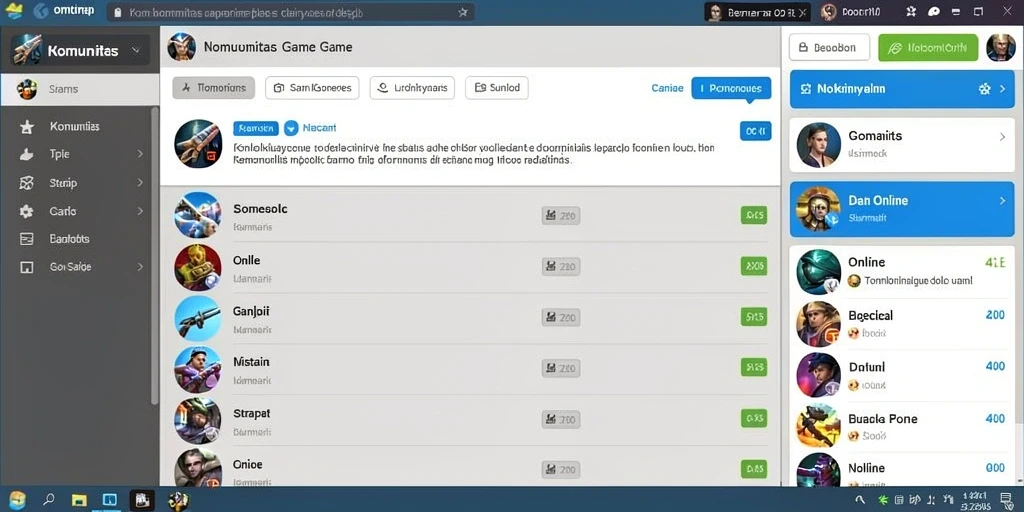Click the bookmark star in address bar
The image size is (1024, 512).
pyautogui.click(x=462, y=12)
